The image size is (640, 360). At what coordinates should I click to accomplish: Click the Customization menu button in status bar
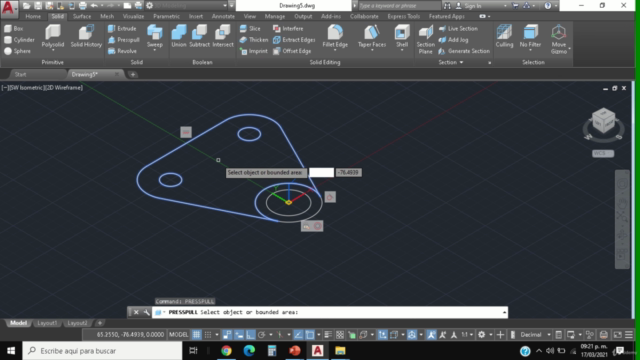click(x=629, y=335)
